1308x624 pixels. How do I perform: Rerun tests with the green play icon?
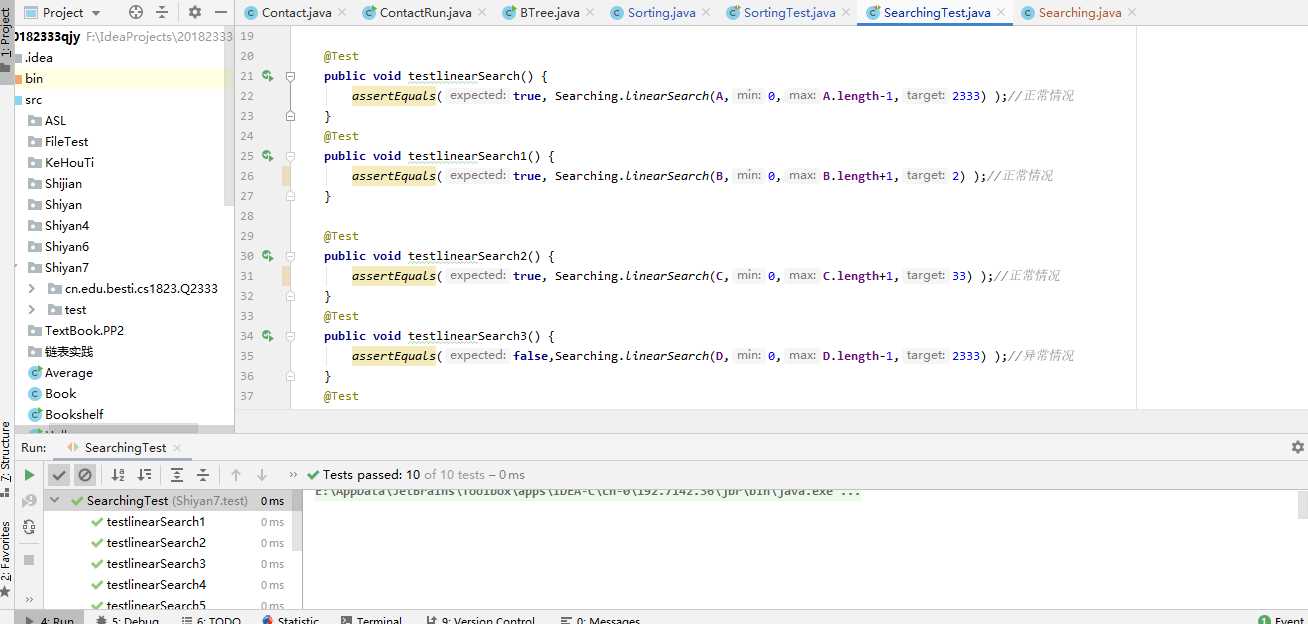tap(29, 475)
